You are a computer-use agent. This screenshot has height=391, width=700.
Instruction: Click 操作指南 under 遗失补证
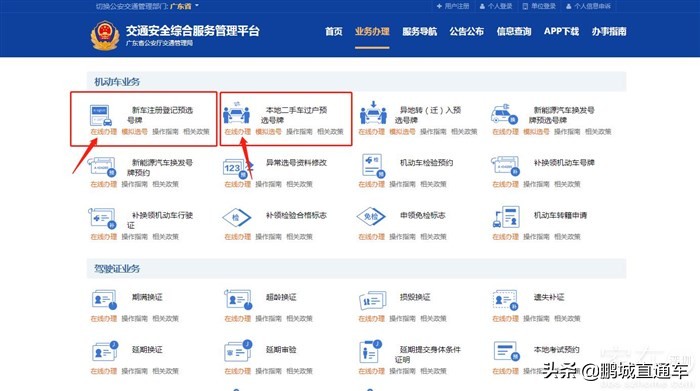pos(536,318)
